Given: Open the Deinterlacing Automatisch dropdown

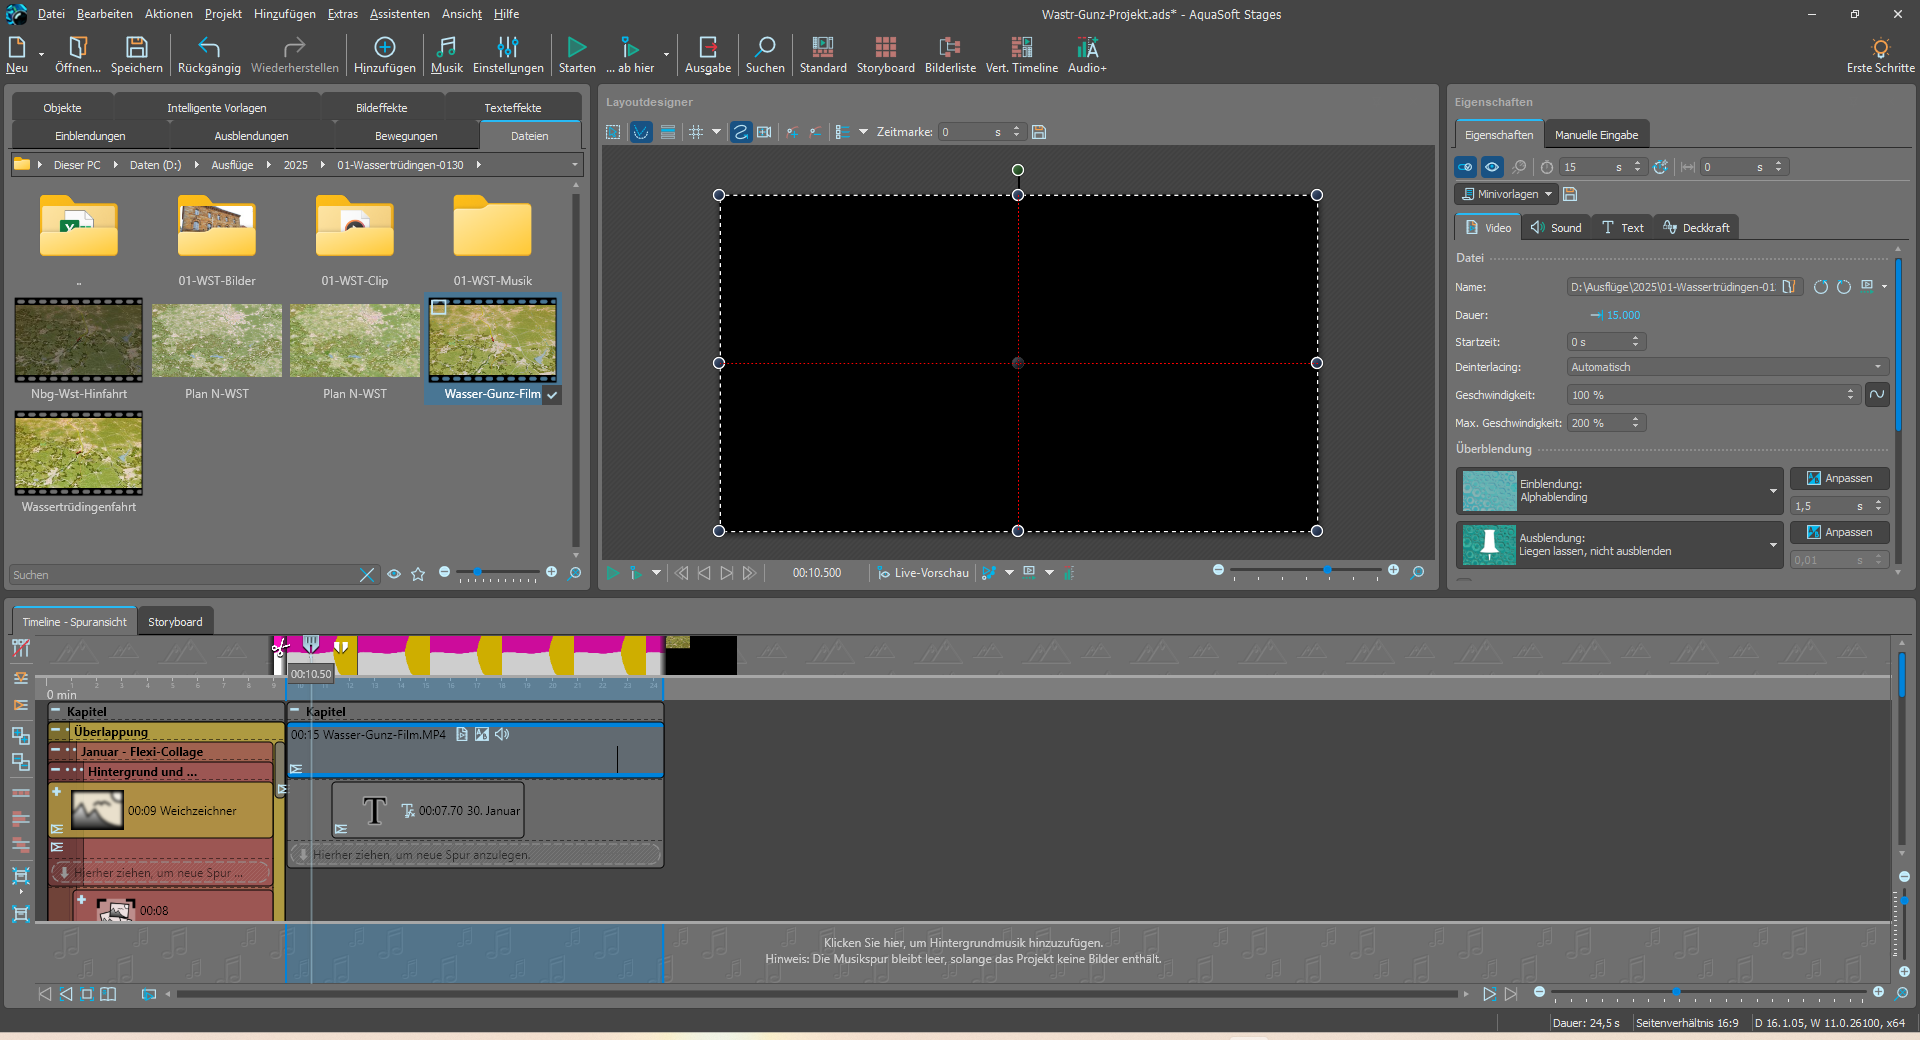Looking at the screenshot, I should tap(1727, 367).
